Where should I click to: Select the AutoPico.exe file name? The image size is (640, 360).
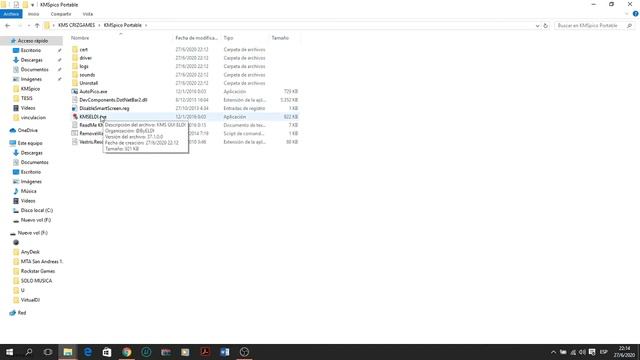93,91
